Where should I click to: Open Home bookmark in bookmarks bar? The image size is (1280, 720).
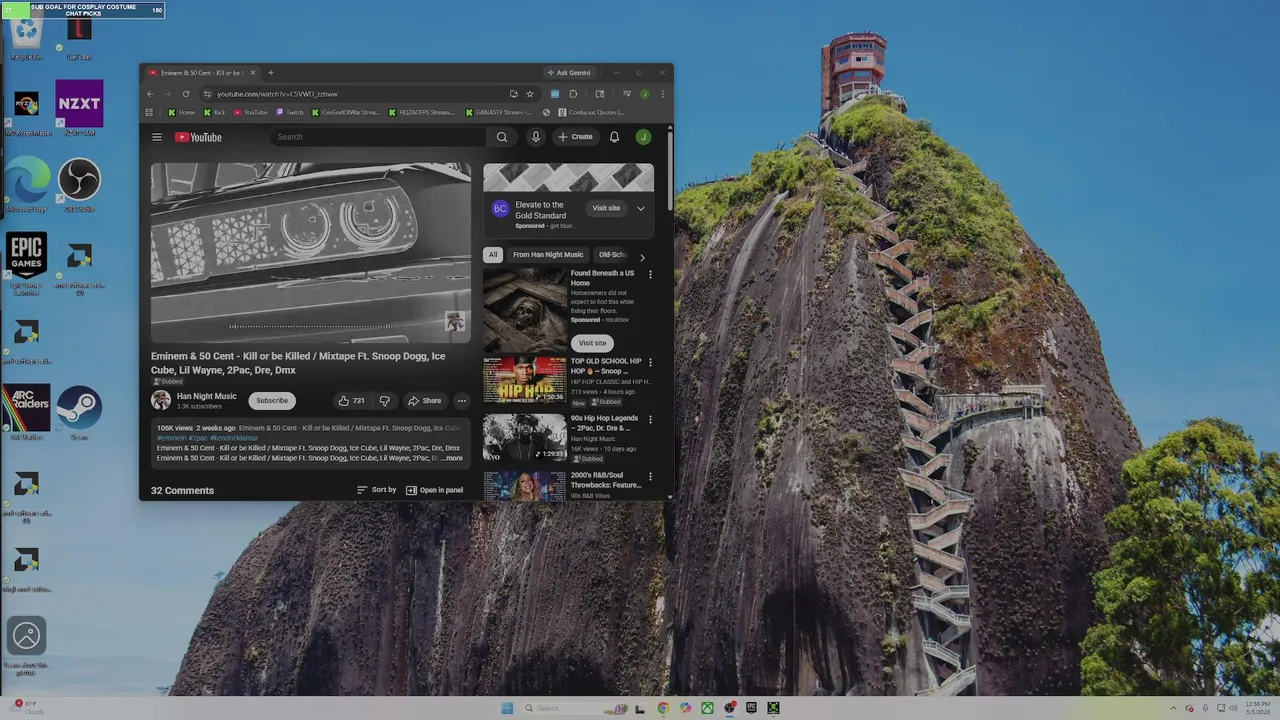[x=182, y=112]
